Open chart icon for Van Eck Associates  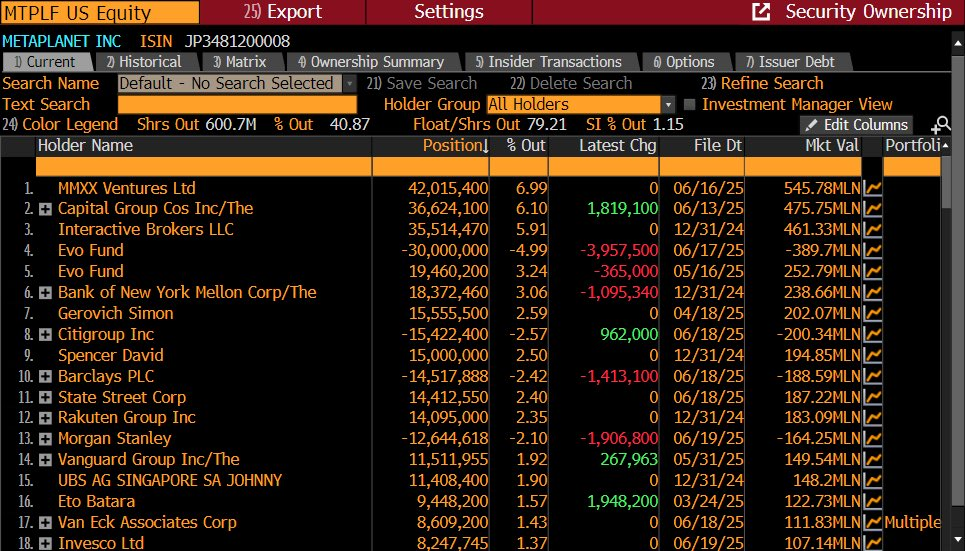click(x=872, y=522)
